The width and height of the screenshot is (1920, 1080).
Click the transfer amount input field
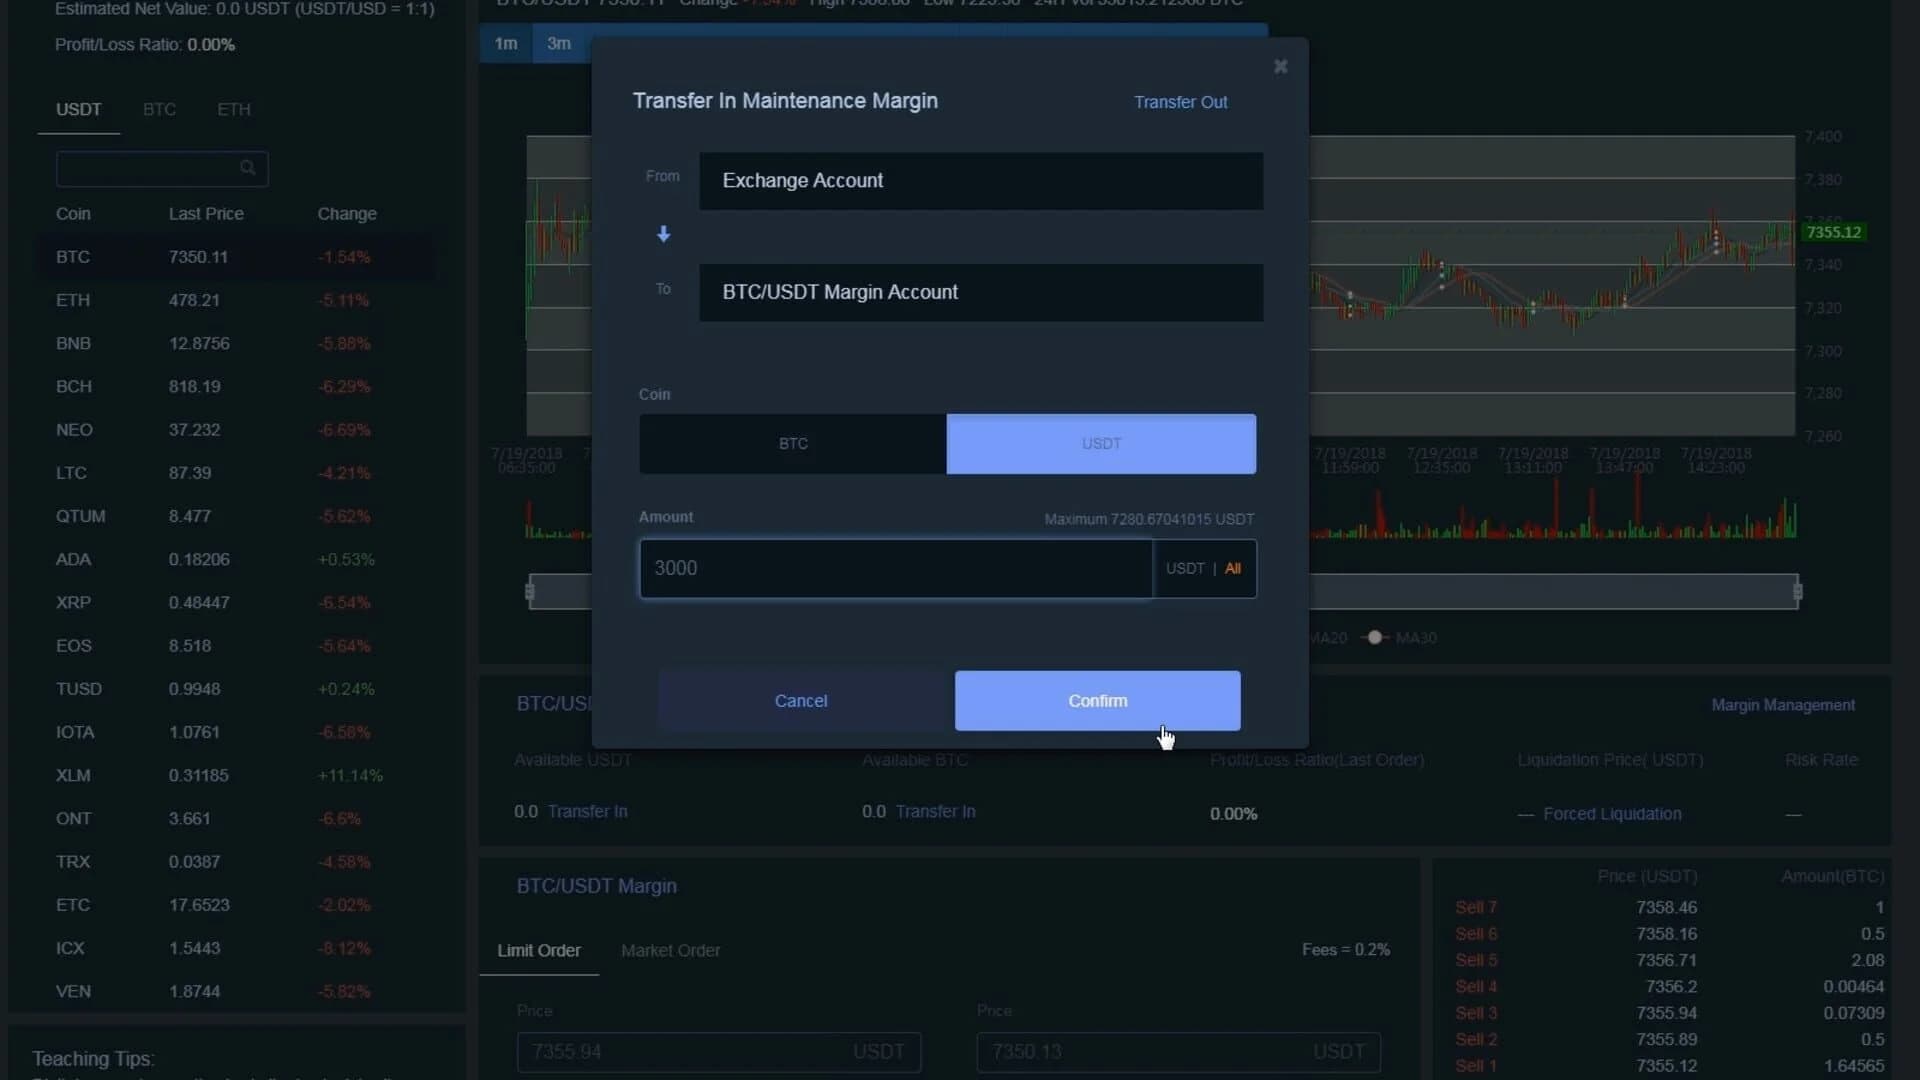[x=893, y=568]
